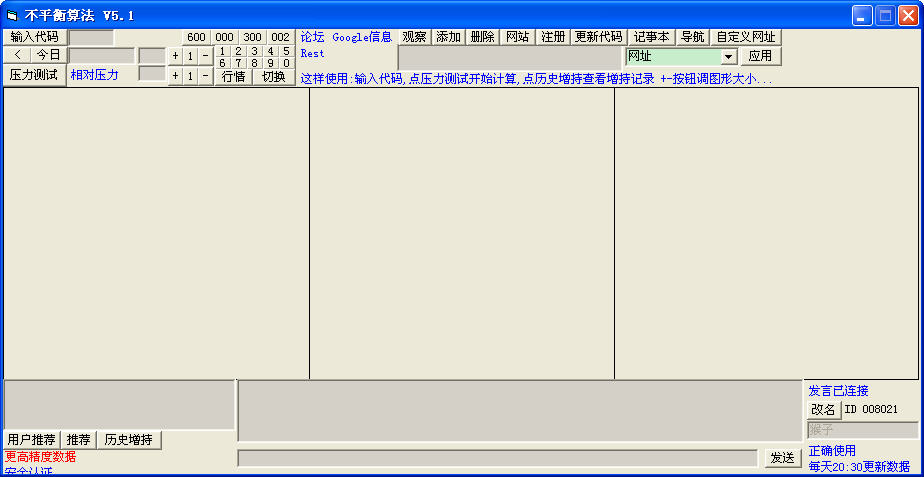The image size is (924, 477).
Task: Click digit 8 on the keypad
Action: (254, 63)
